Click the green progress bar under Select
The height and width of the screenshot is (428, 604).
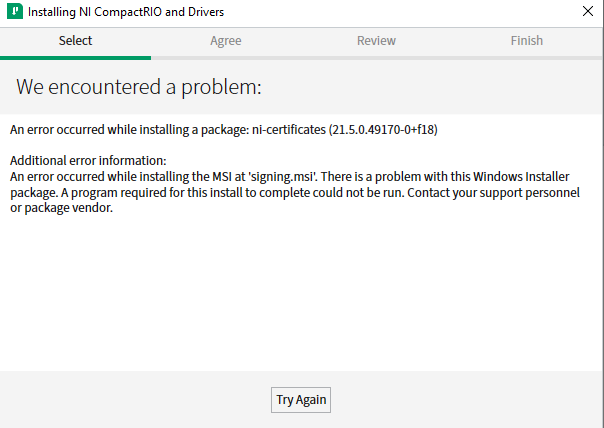coord(76,58)
